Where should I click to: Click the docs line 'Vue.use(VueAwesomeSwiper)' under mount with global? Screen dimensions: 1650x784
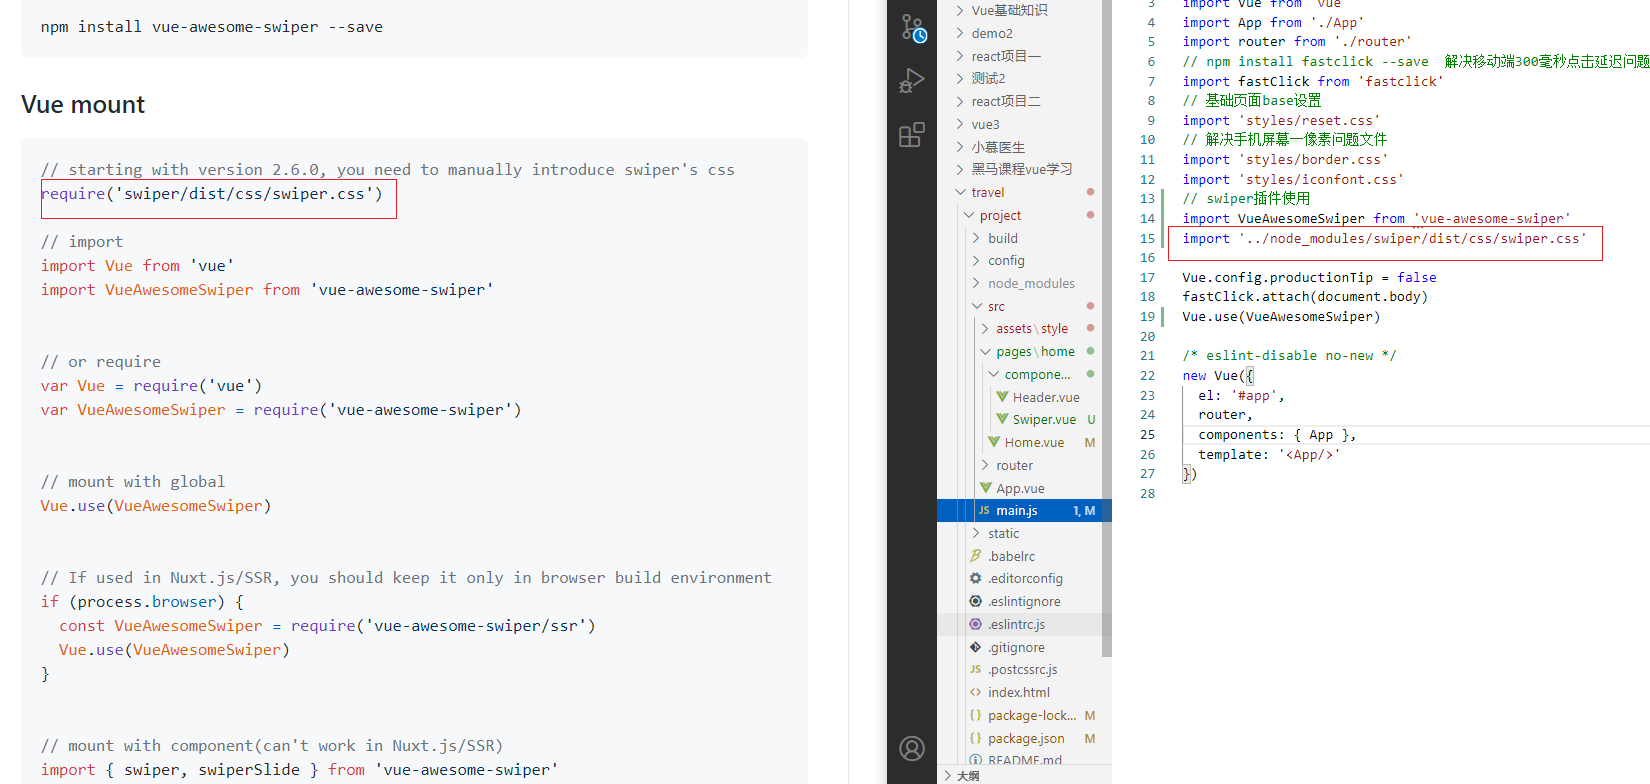coord(156,506)
